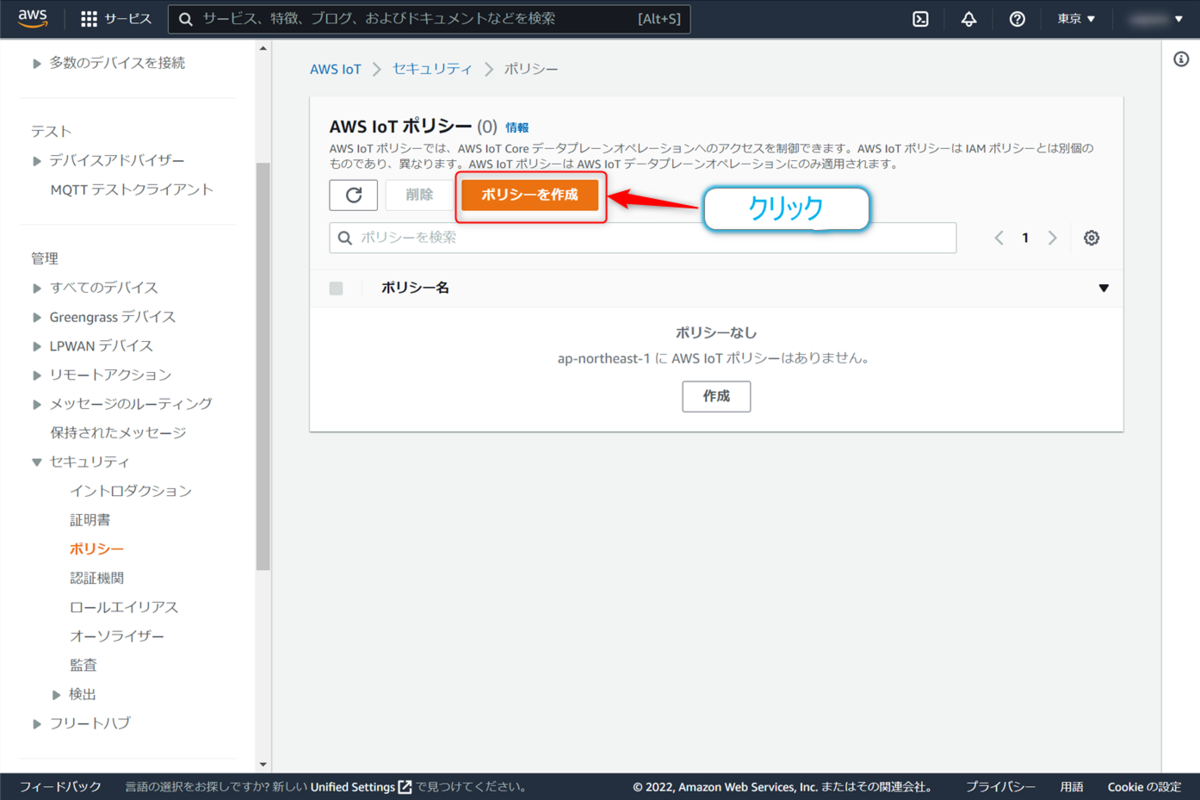Image resolution: width=1200 pixels, height=800 pixels.
Task: Open the 東京 region dropdown
Action: [1077, 19]
